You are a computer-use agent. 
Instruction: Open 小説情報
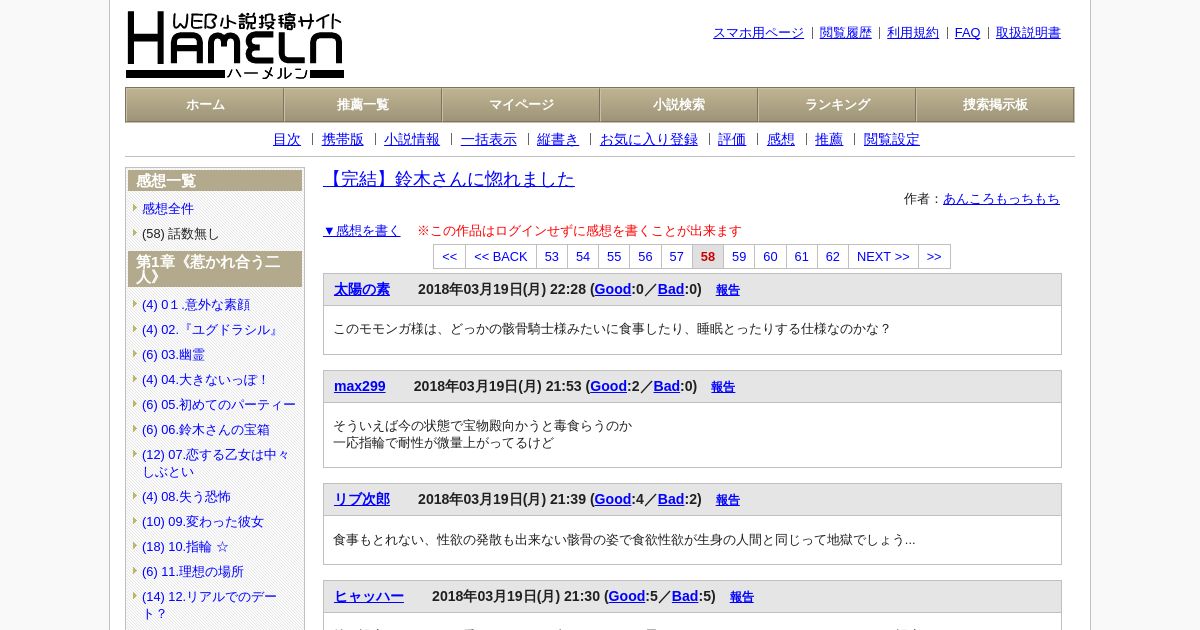(x=412, y=140)
